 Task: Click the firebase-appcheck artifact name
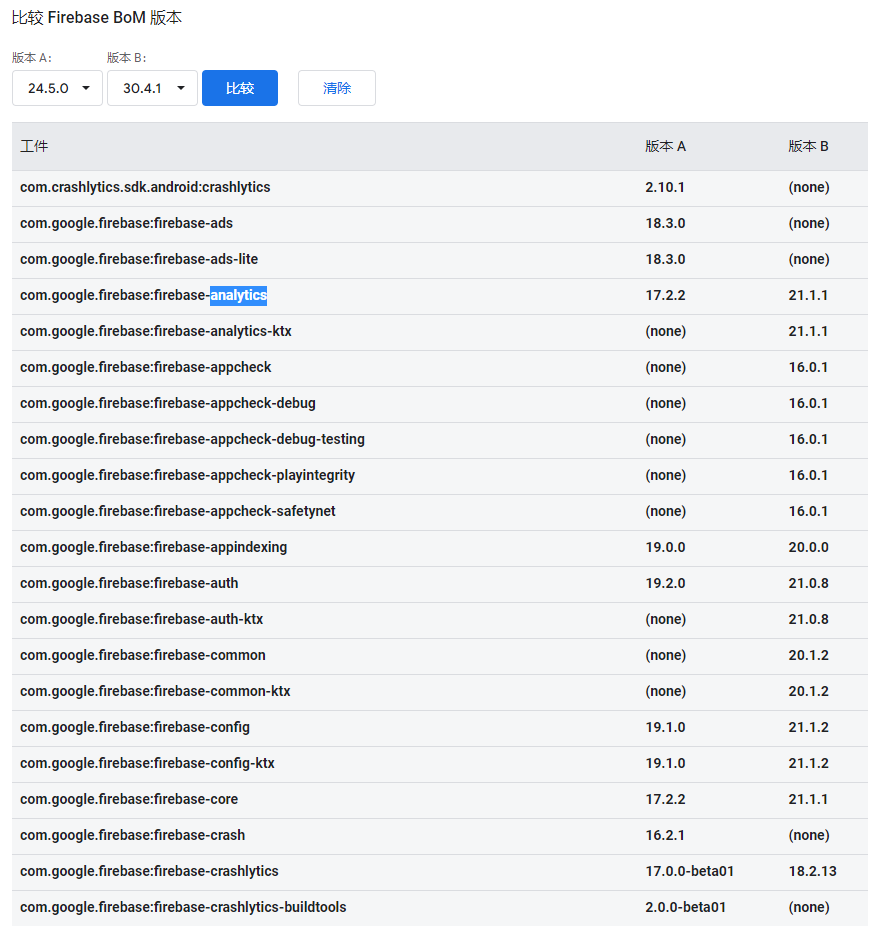click(146, 367)
